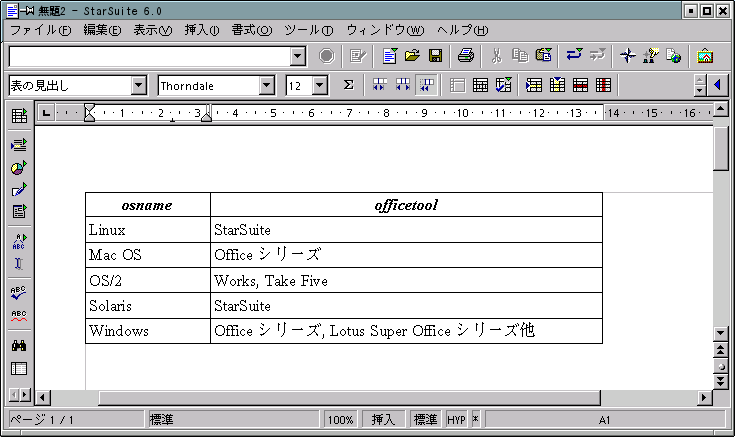Toggle AutoSpellcheck red underline ABC icon
The image size is (735, 437).
click(19, 316)
